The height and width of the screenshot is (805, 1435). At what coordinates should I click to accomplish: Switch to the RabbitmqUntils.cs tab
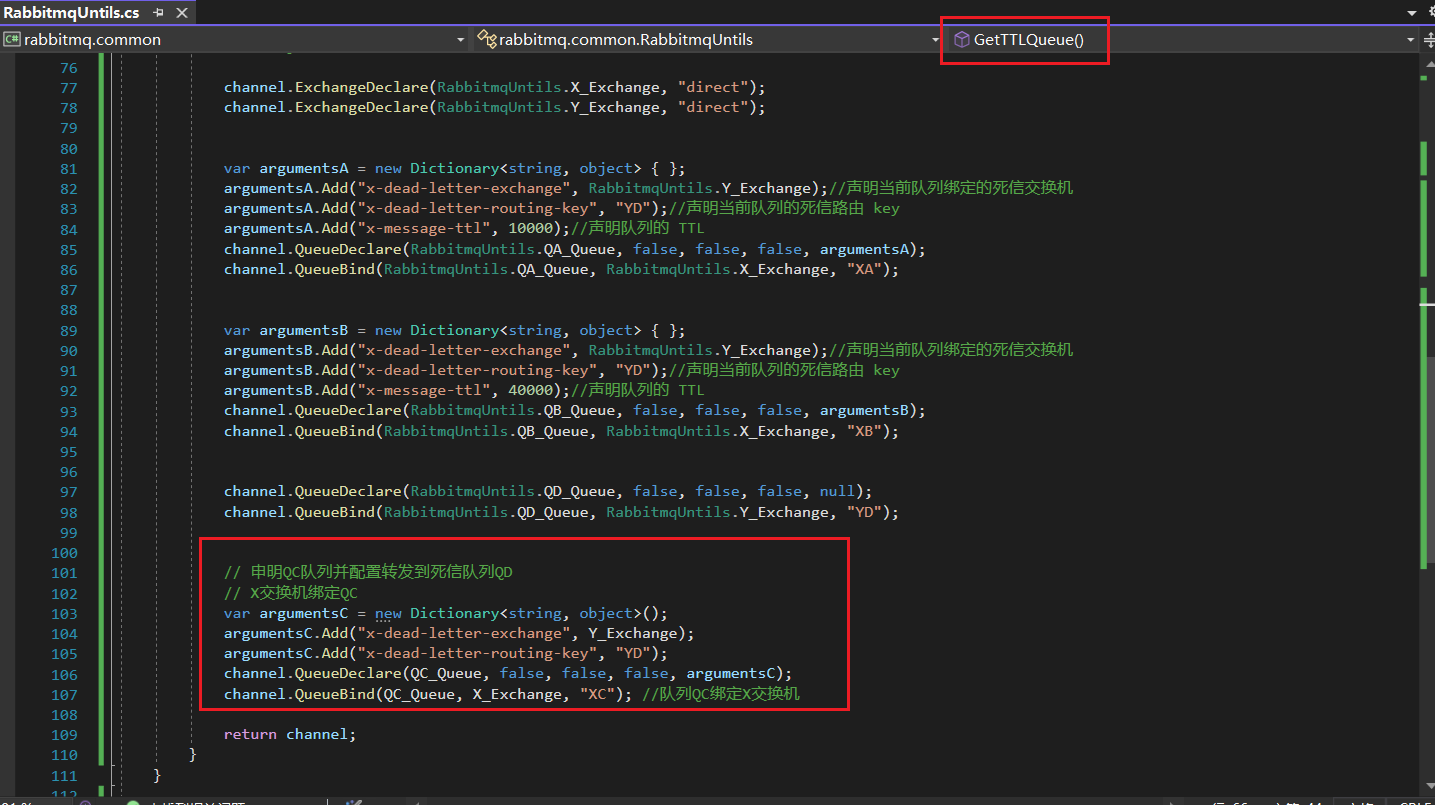[71, 13]
